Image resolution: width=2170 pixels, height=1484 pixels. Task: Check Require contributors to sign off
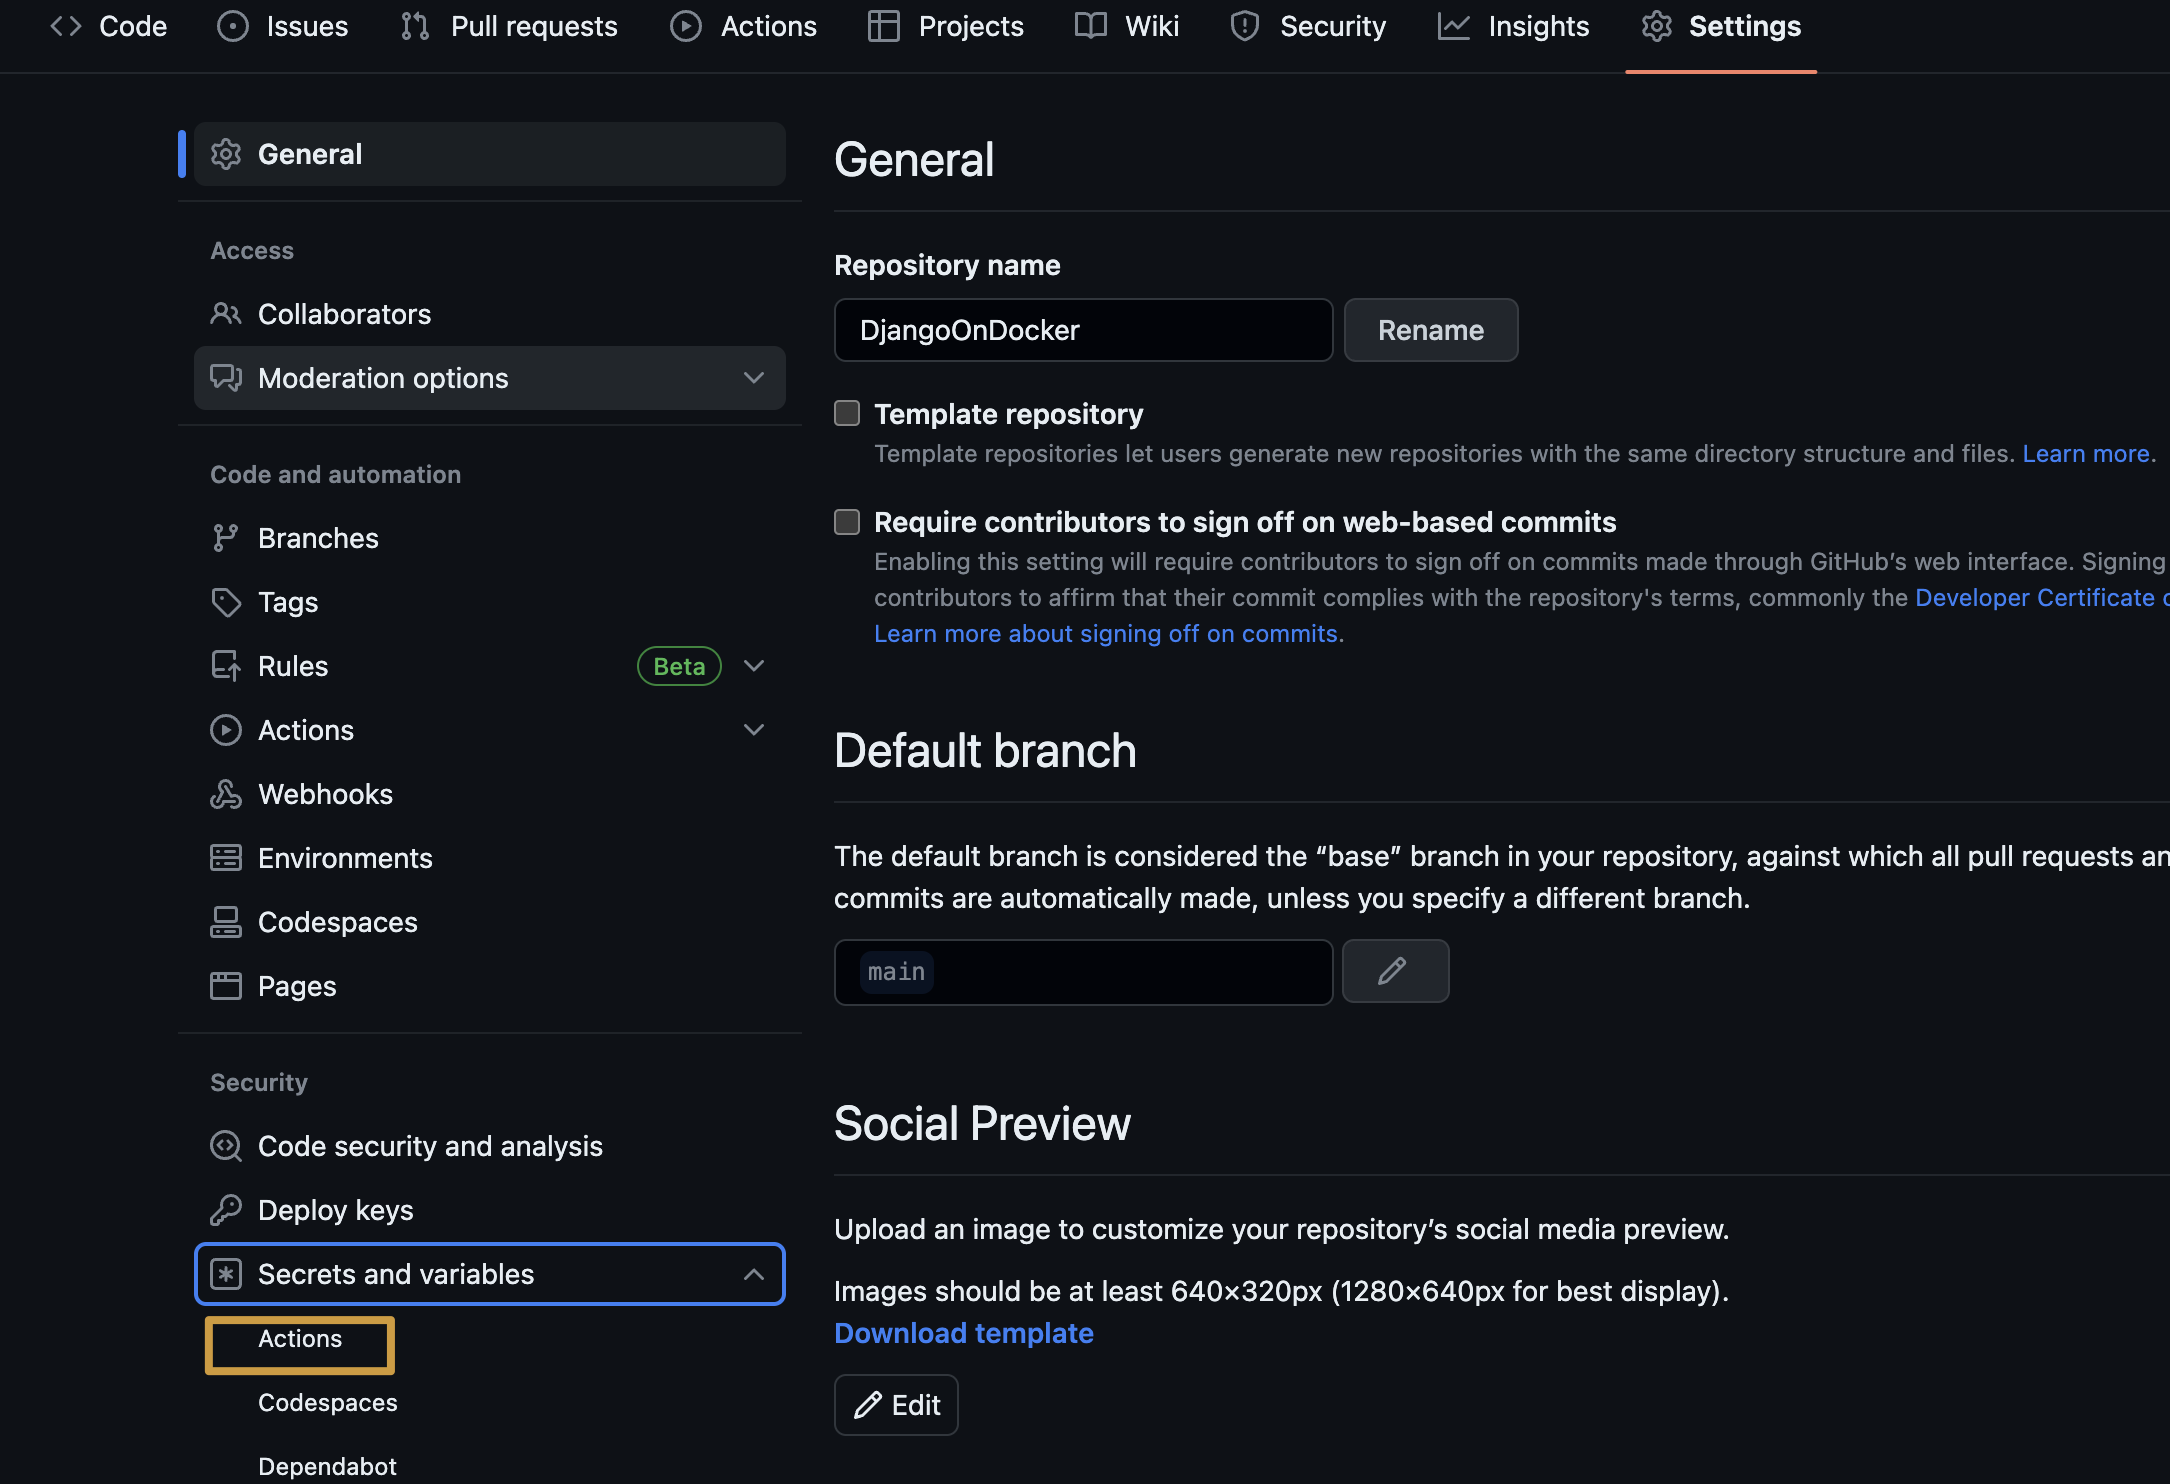847,522
